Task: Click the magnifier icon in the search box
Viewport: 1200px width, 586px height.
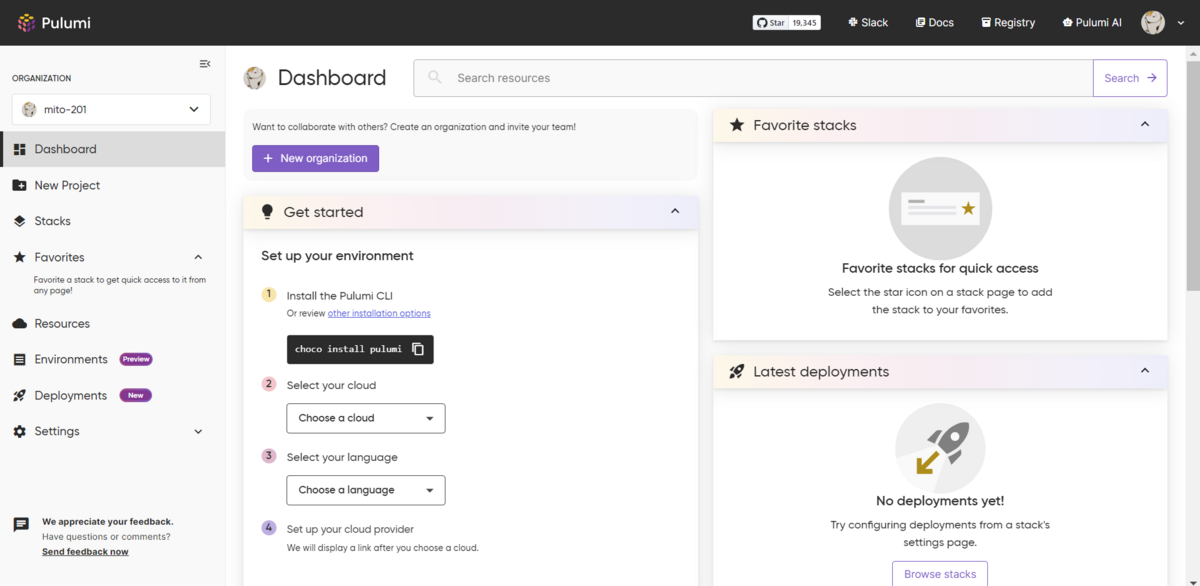Action: point(434,77)
